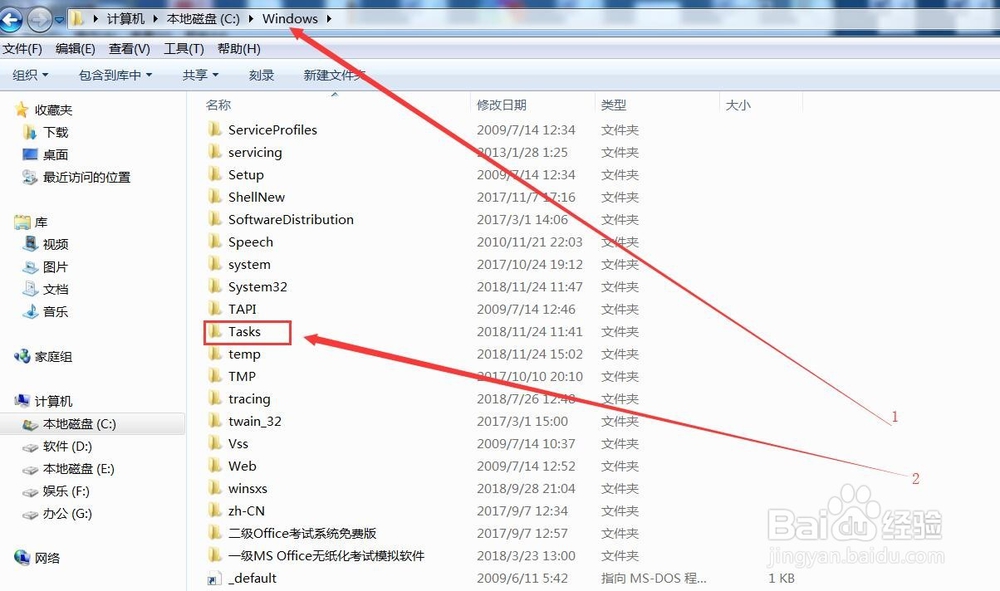Open the 查看(V) menu

click(129, 48)
